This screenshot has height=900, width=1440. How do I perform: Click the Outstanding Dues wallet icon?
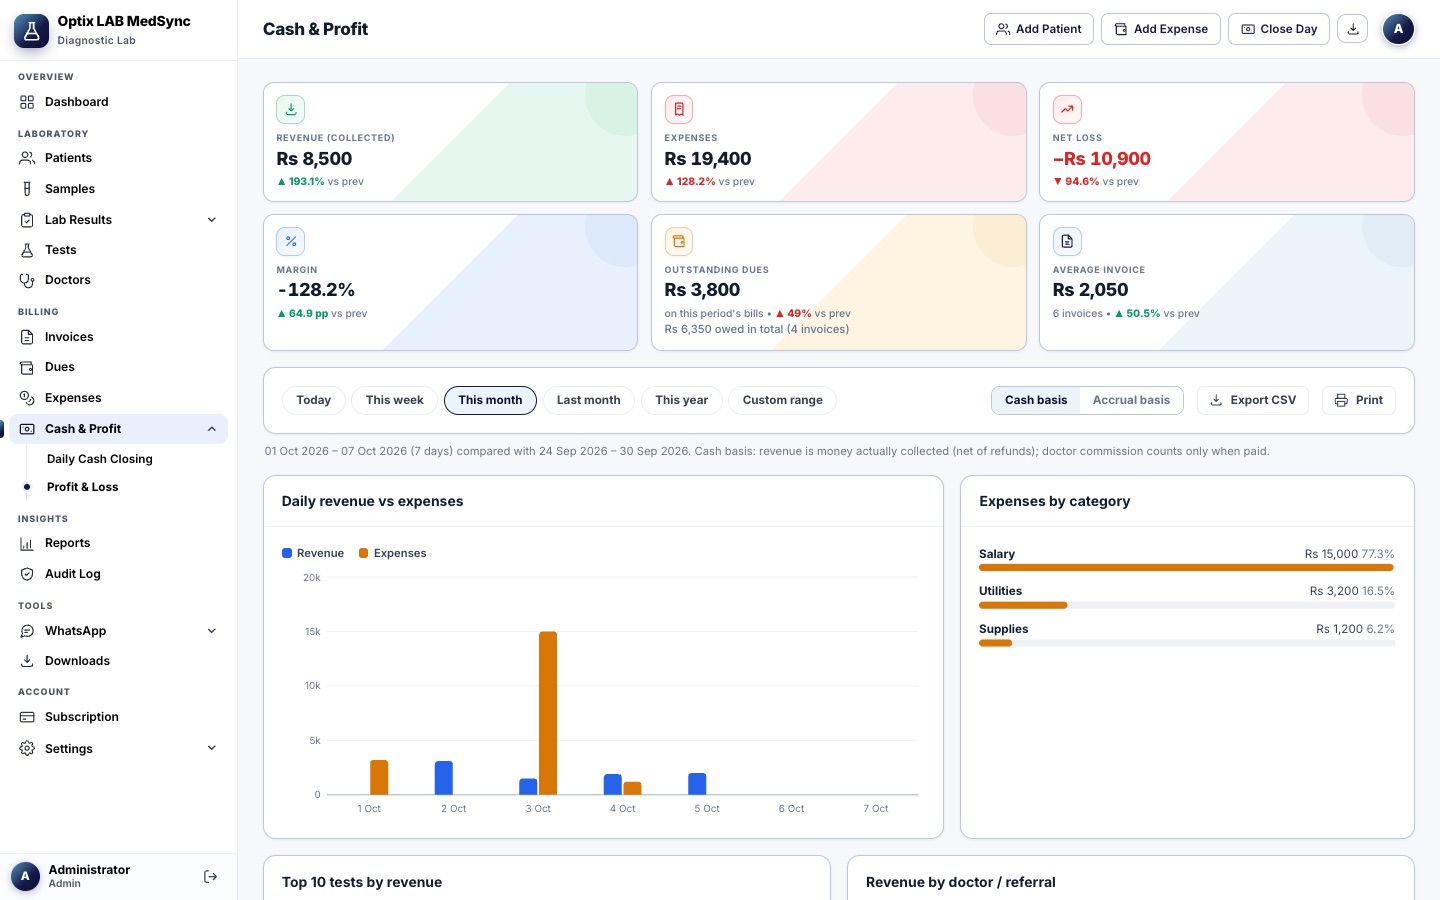click(679, 241)
